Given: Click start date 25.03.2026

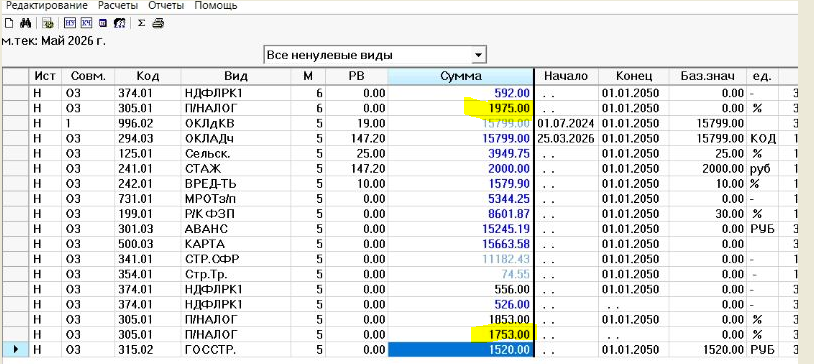Looking at the screenshot, I should pos(566,139).
